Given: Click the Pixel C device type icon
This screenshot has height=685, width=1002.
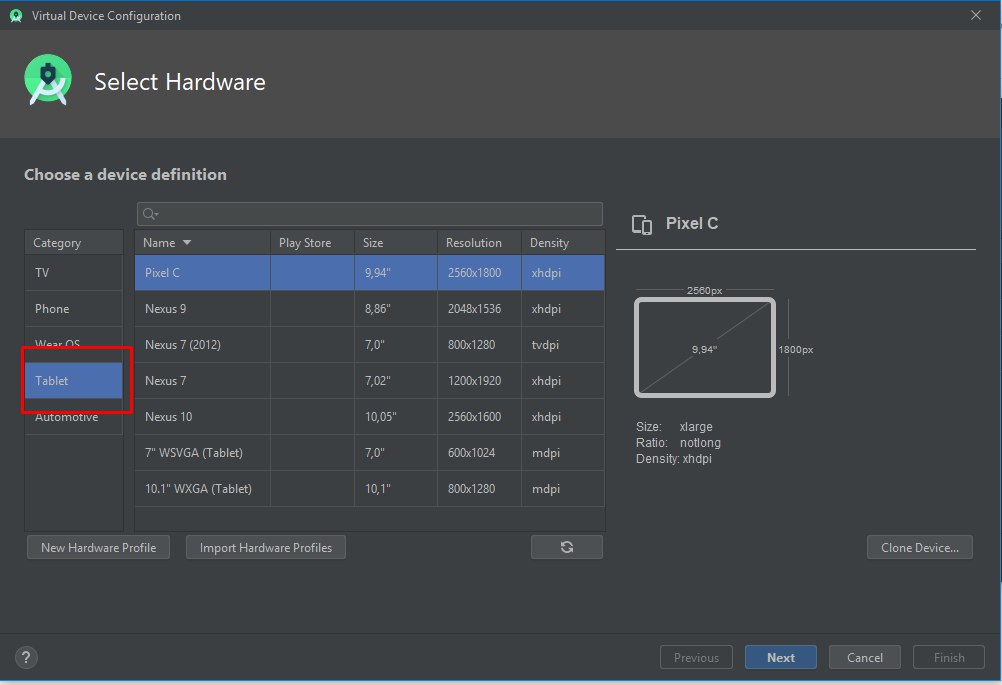Looking at the screenshot, I should coord(642,224).
